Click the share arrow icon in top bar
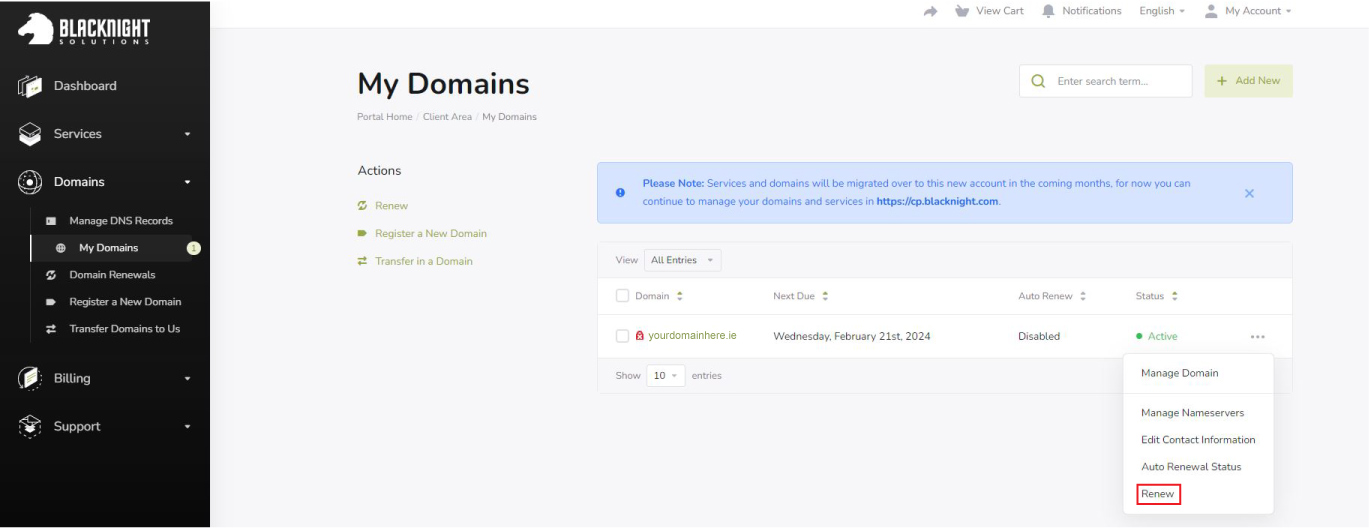 [930, 11]
